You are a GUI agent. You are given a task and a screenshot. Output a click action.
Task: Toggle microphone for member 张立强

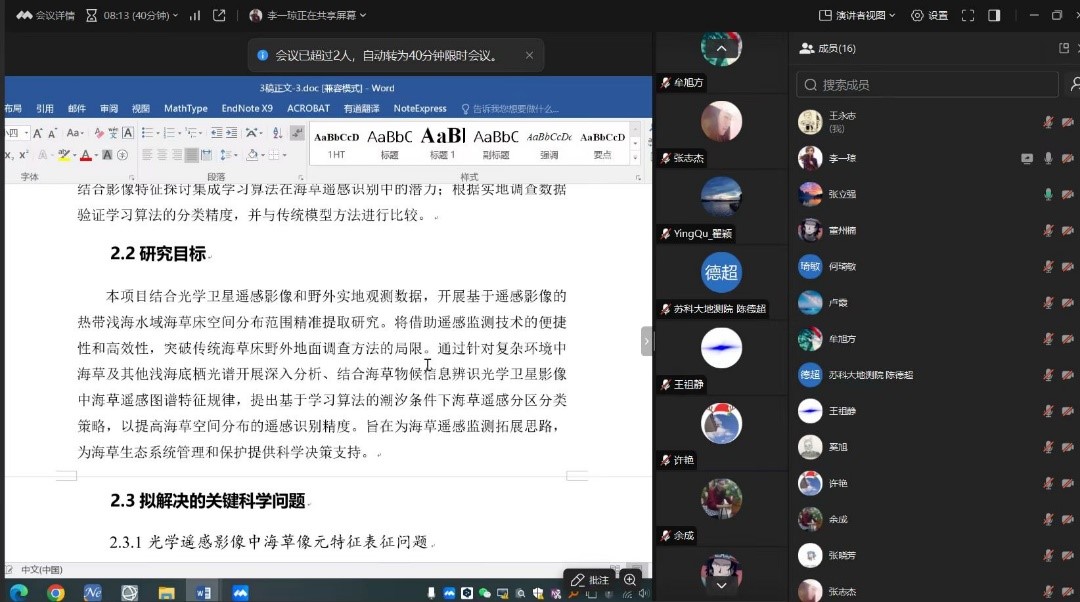1048,194
